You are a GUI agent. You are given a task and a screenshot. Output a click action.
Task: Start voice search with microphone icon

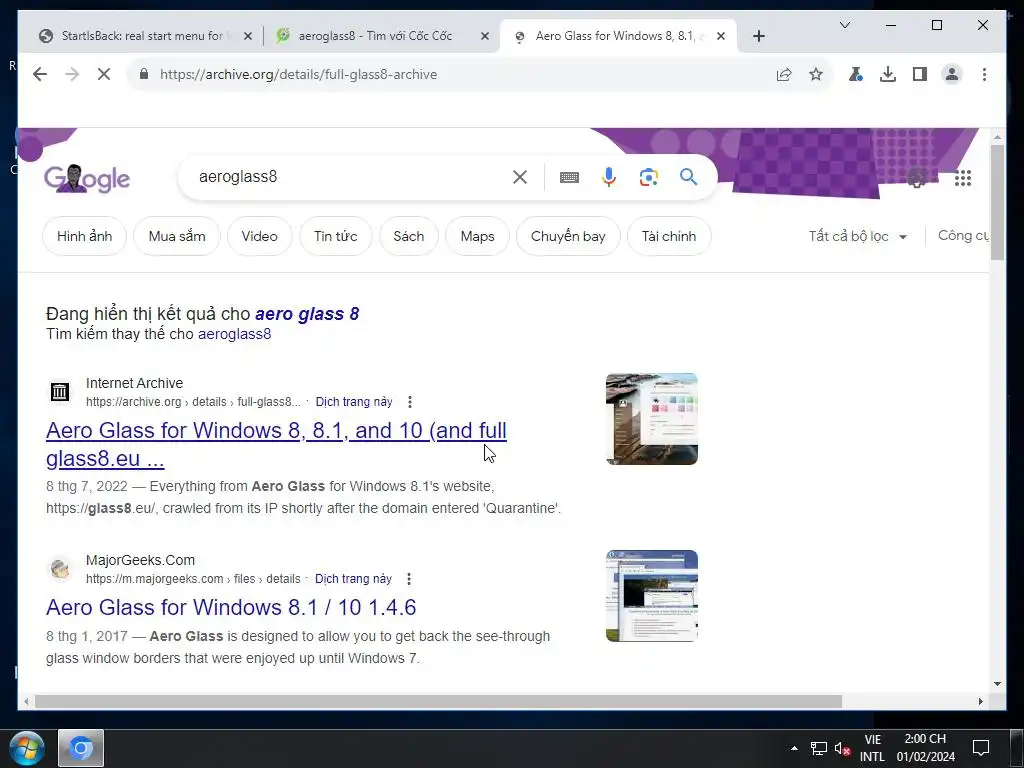tap(609, 177)
